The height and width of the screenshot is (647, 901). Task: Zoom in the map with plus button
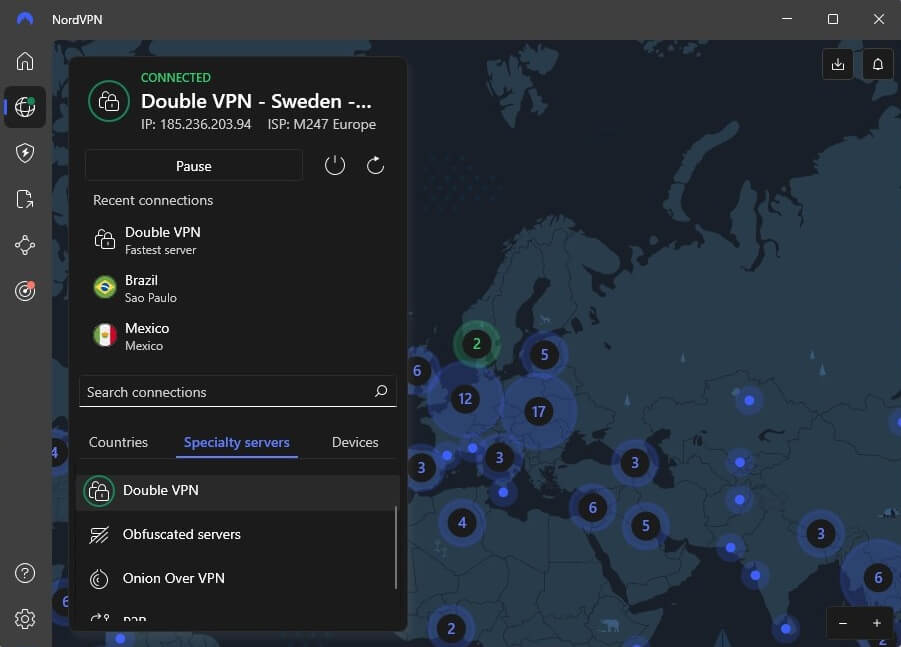pyautogui.click(x=877, y=623)
